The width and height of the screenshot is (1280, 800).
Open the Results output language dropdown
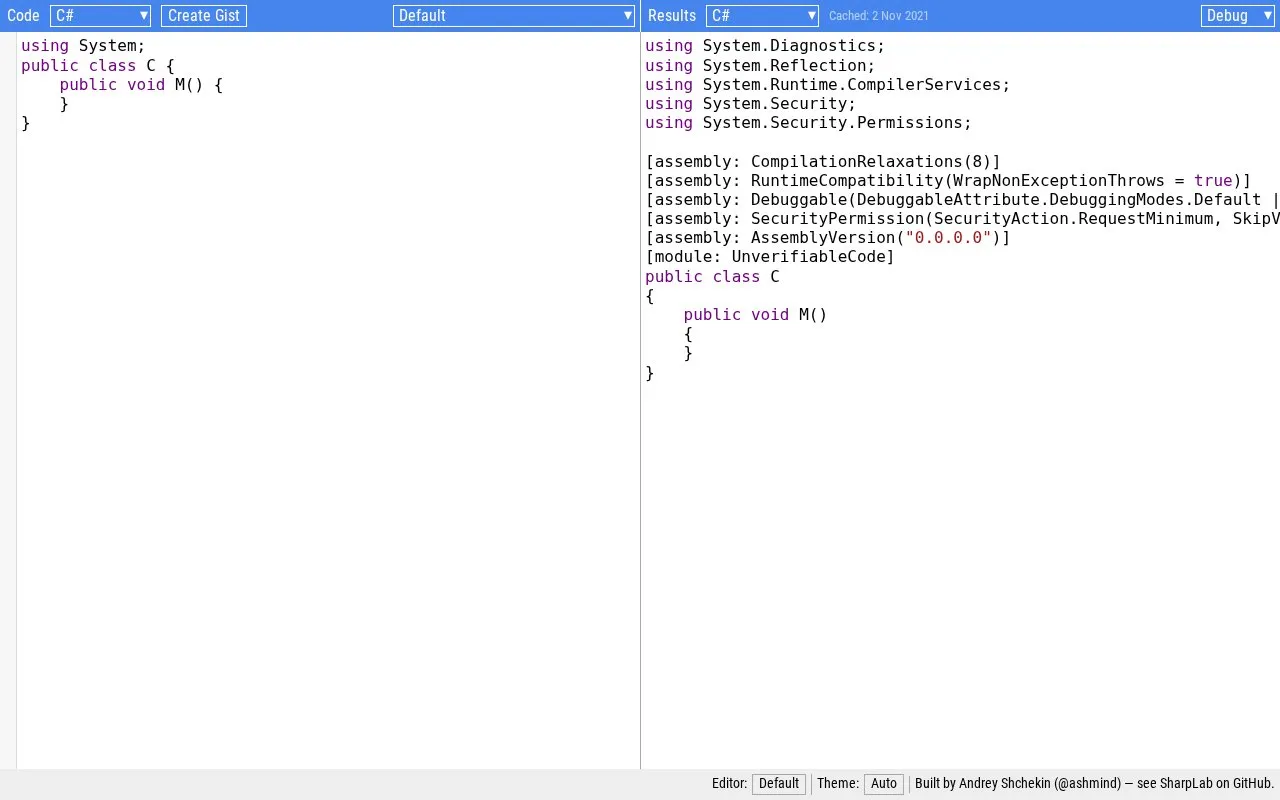pyautogui.click(x=762, y=16)
